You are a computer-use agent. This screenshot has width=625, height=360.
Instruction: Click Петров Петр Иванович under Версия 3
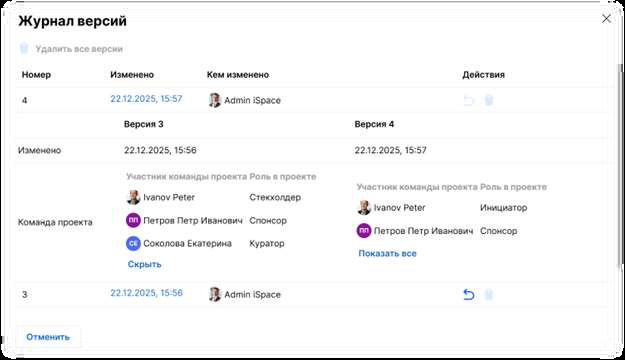[193, 220]
